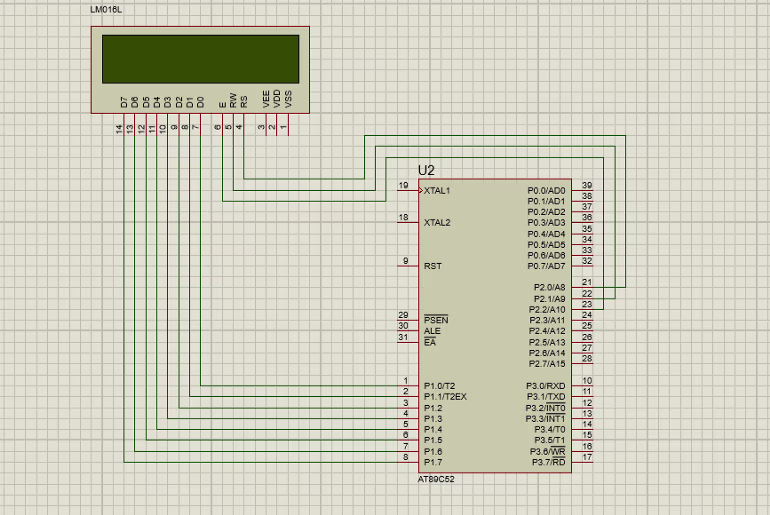Click the P3.3/INT1 pin label
Screen dimensions: 770x515
[x=546, y=418]
